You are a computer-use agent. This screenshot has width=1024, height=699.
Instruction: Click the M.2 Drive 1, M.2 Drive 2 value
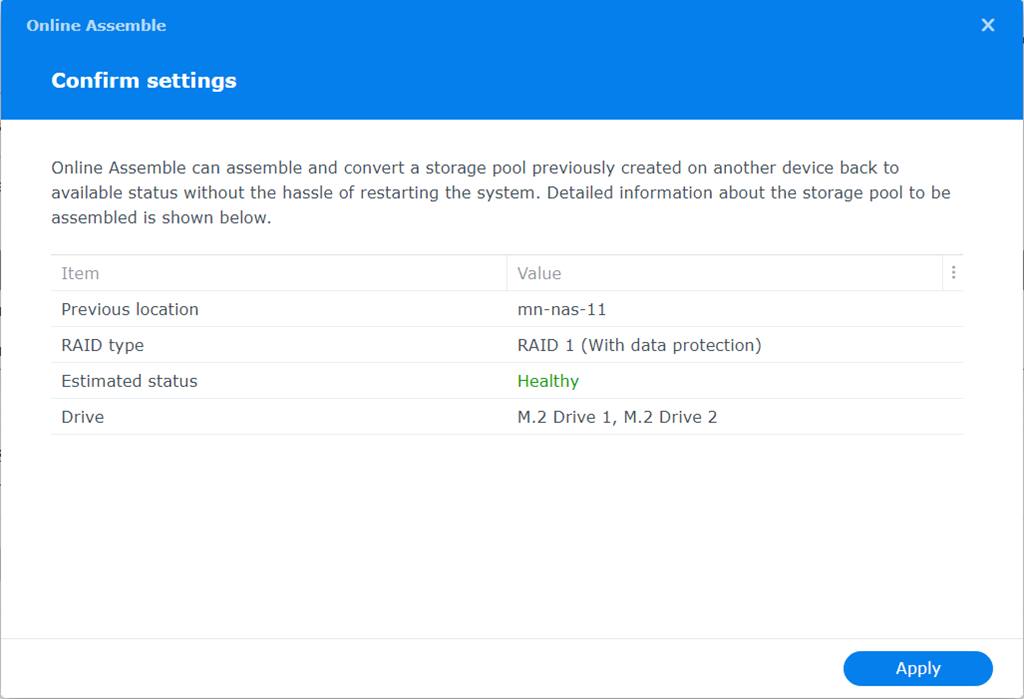point(617,417)
